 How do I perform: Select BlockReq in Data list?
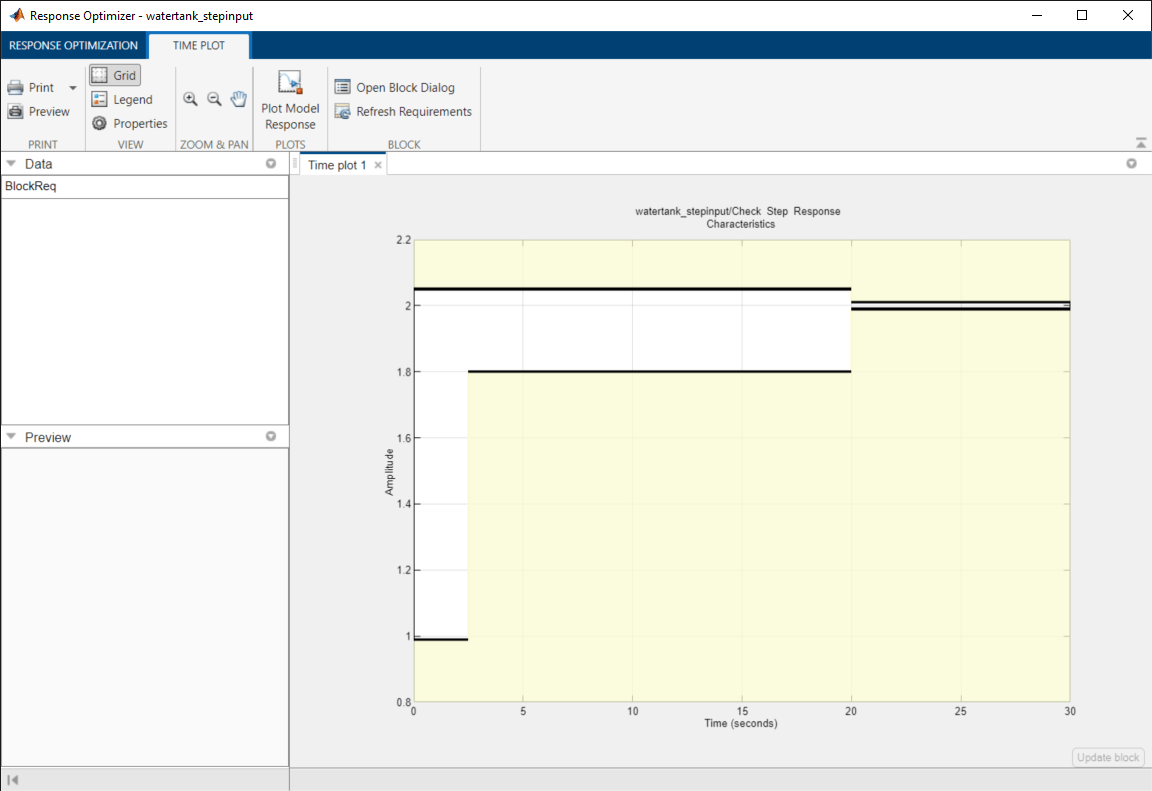point(32,187)
